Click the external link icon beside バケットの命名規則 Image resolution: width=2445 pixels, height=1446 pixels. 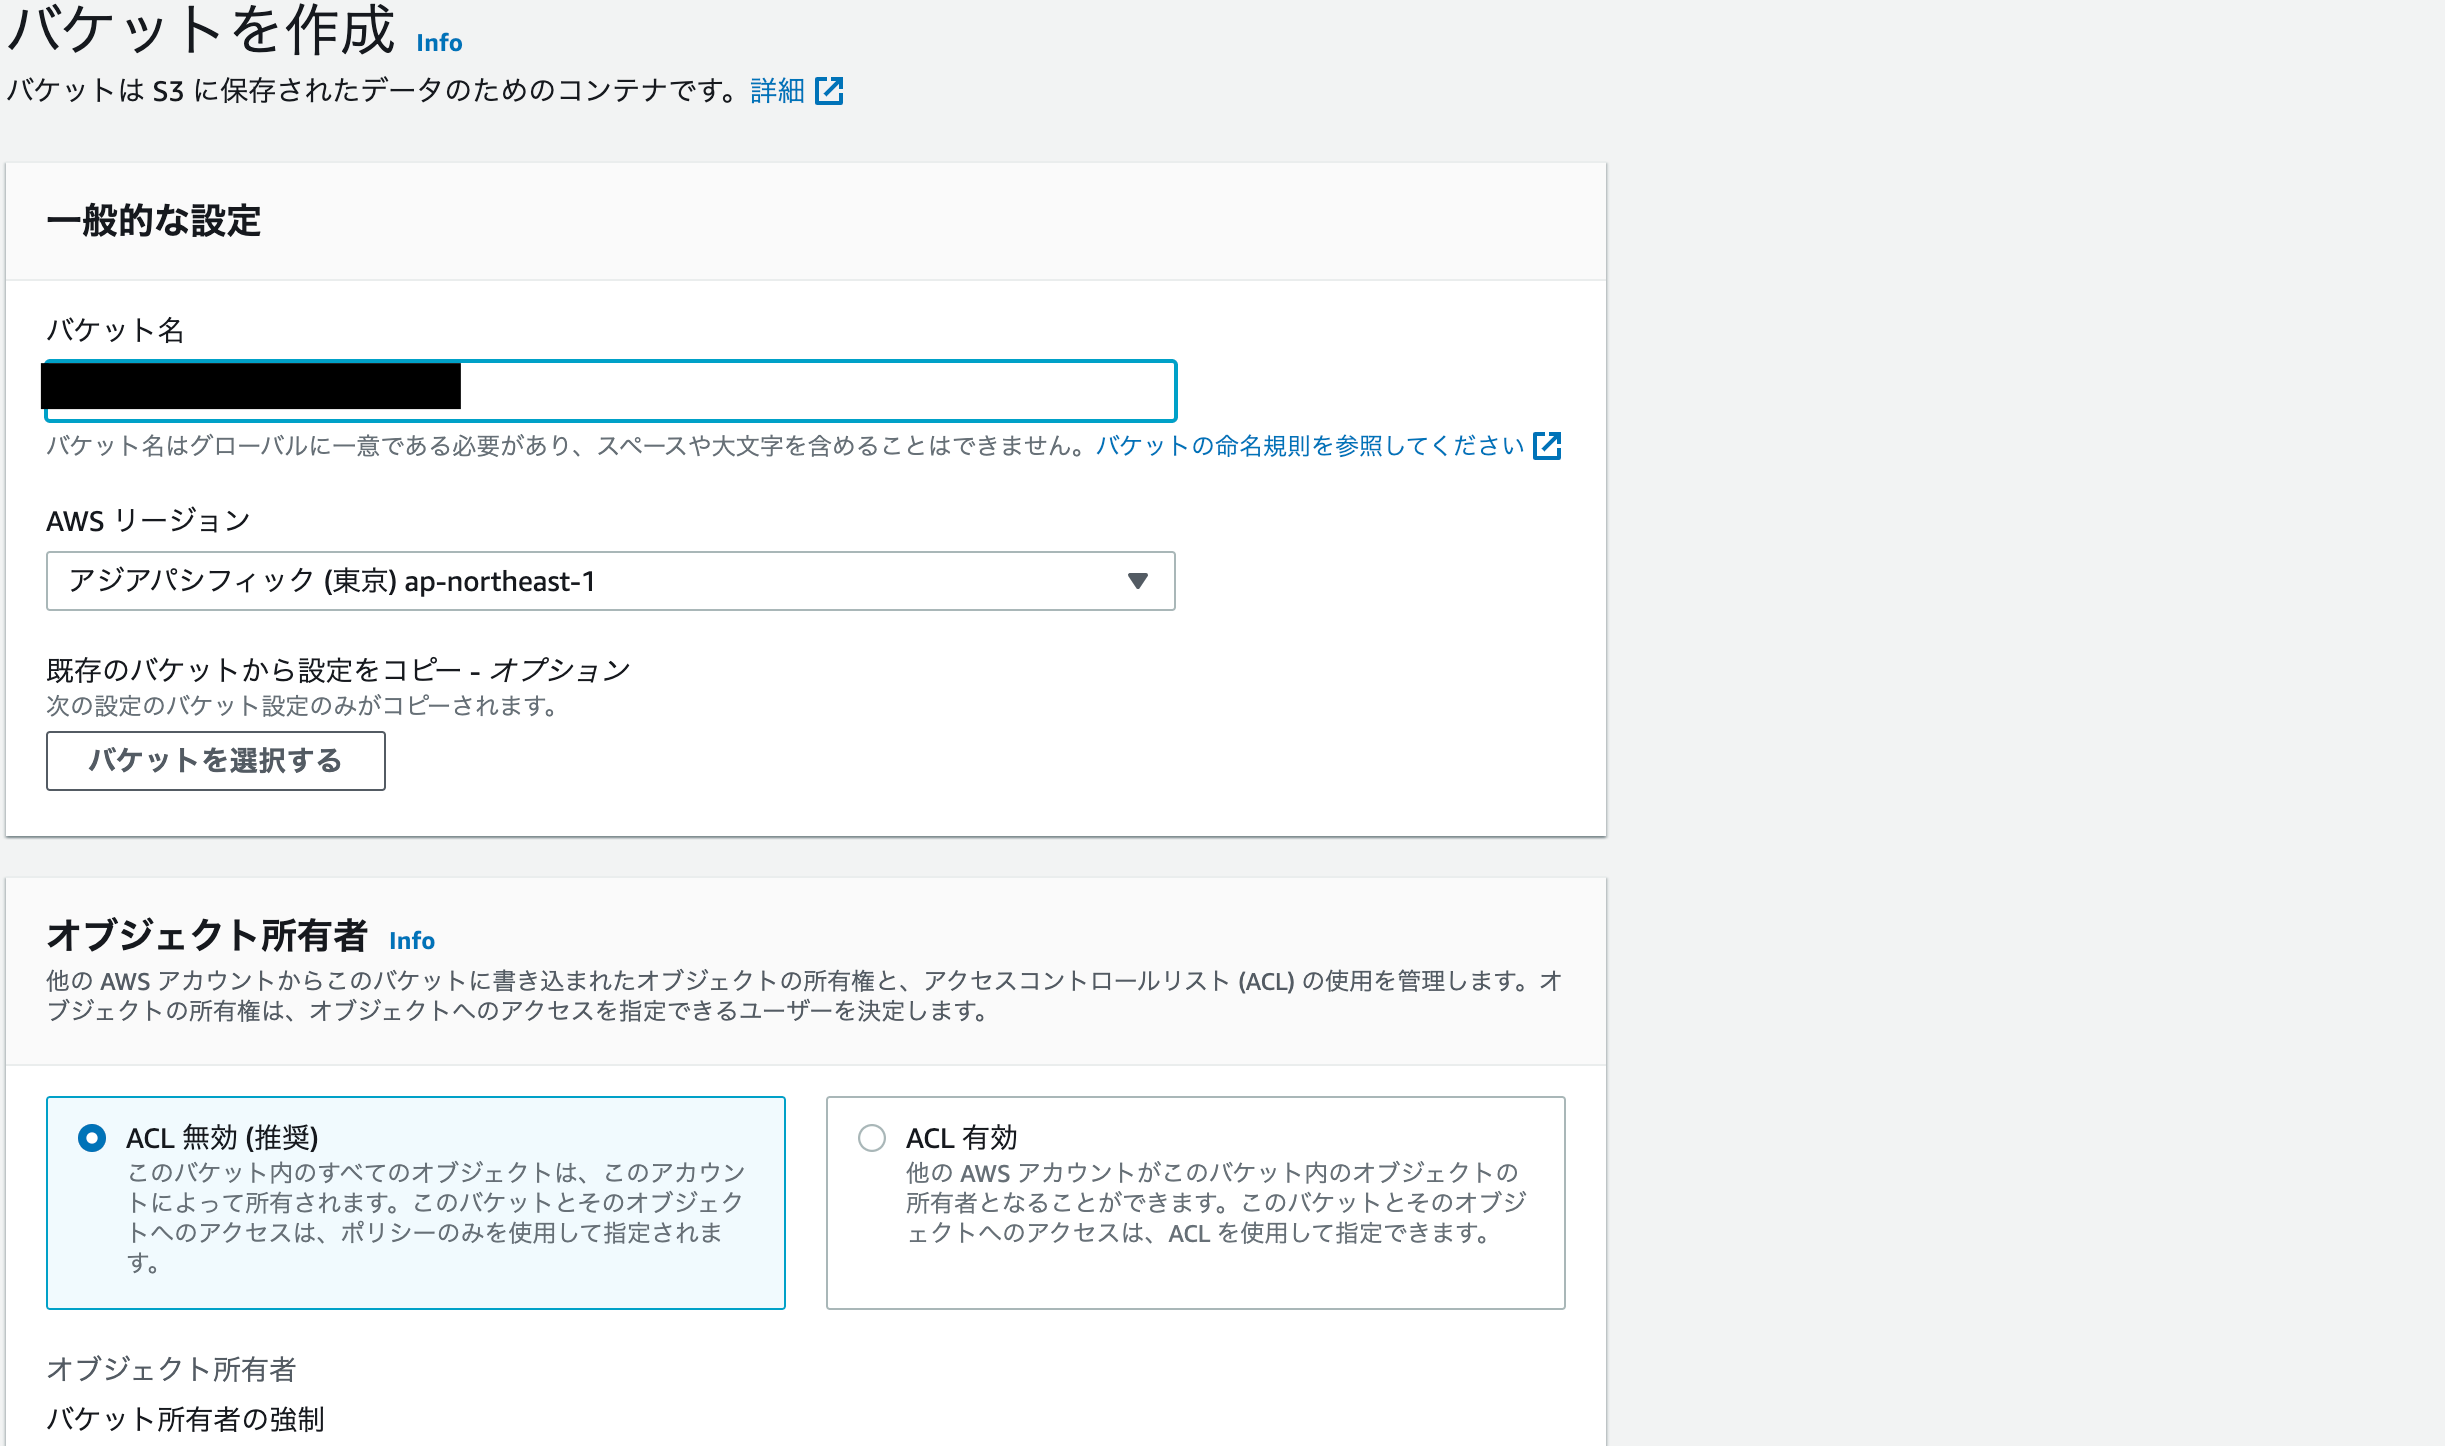(x=1548, y=447)
